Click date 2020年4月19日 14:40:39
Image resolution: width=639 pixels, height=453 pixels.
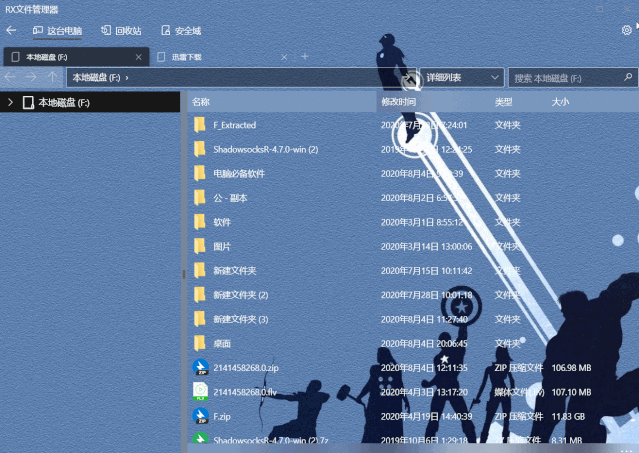tap(427, 416)
